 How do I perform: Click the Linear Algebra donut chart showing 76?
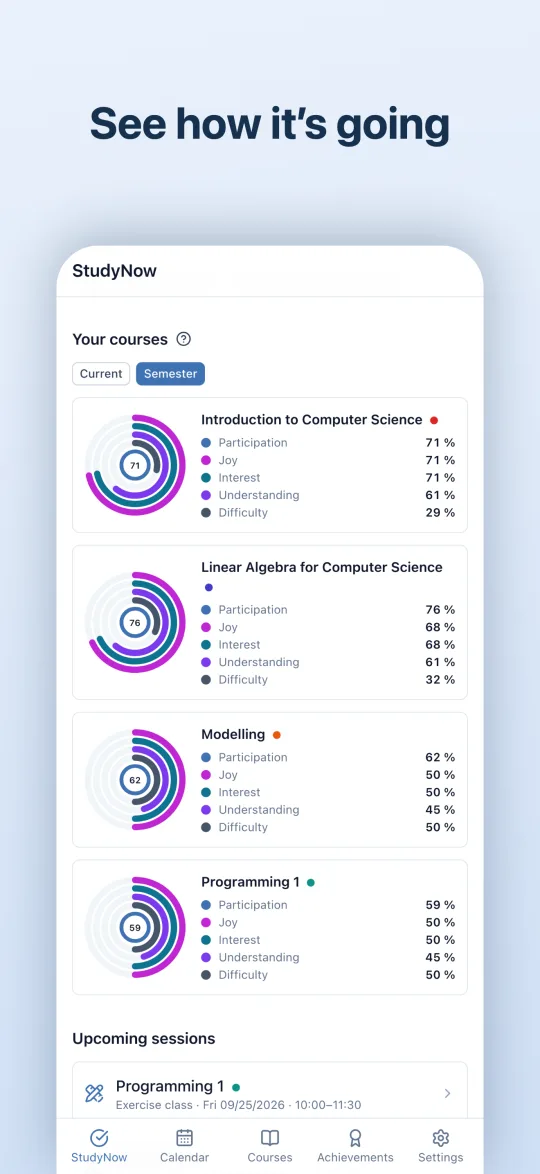coord(135,622)
